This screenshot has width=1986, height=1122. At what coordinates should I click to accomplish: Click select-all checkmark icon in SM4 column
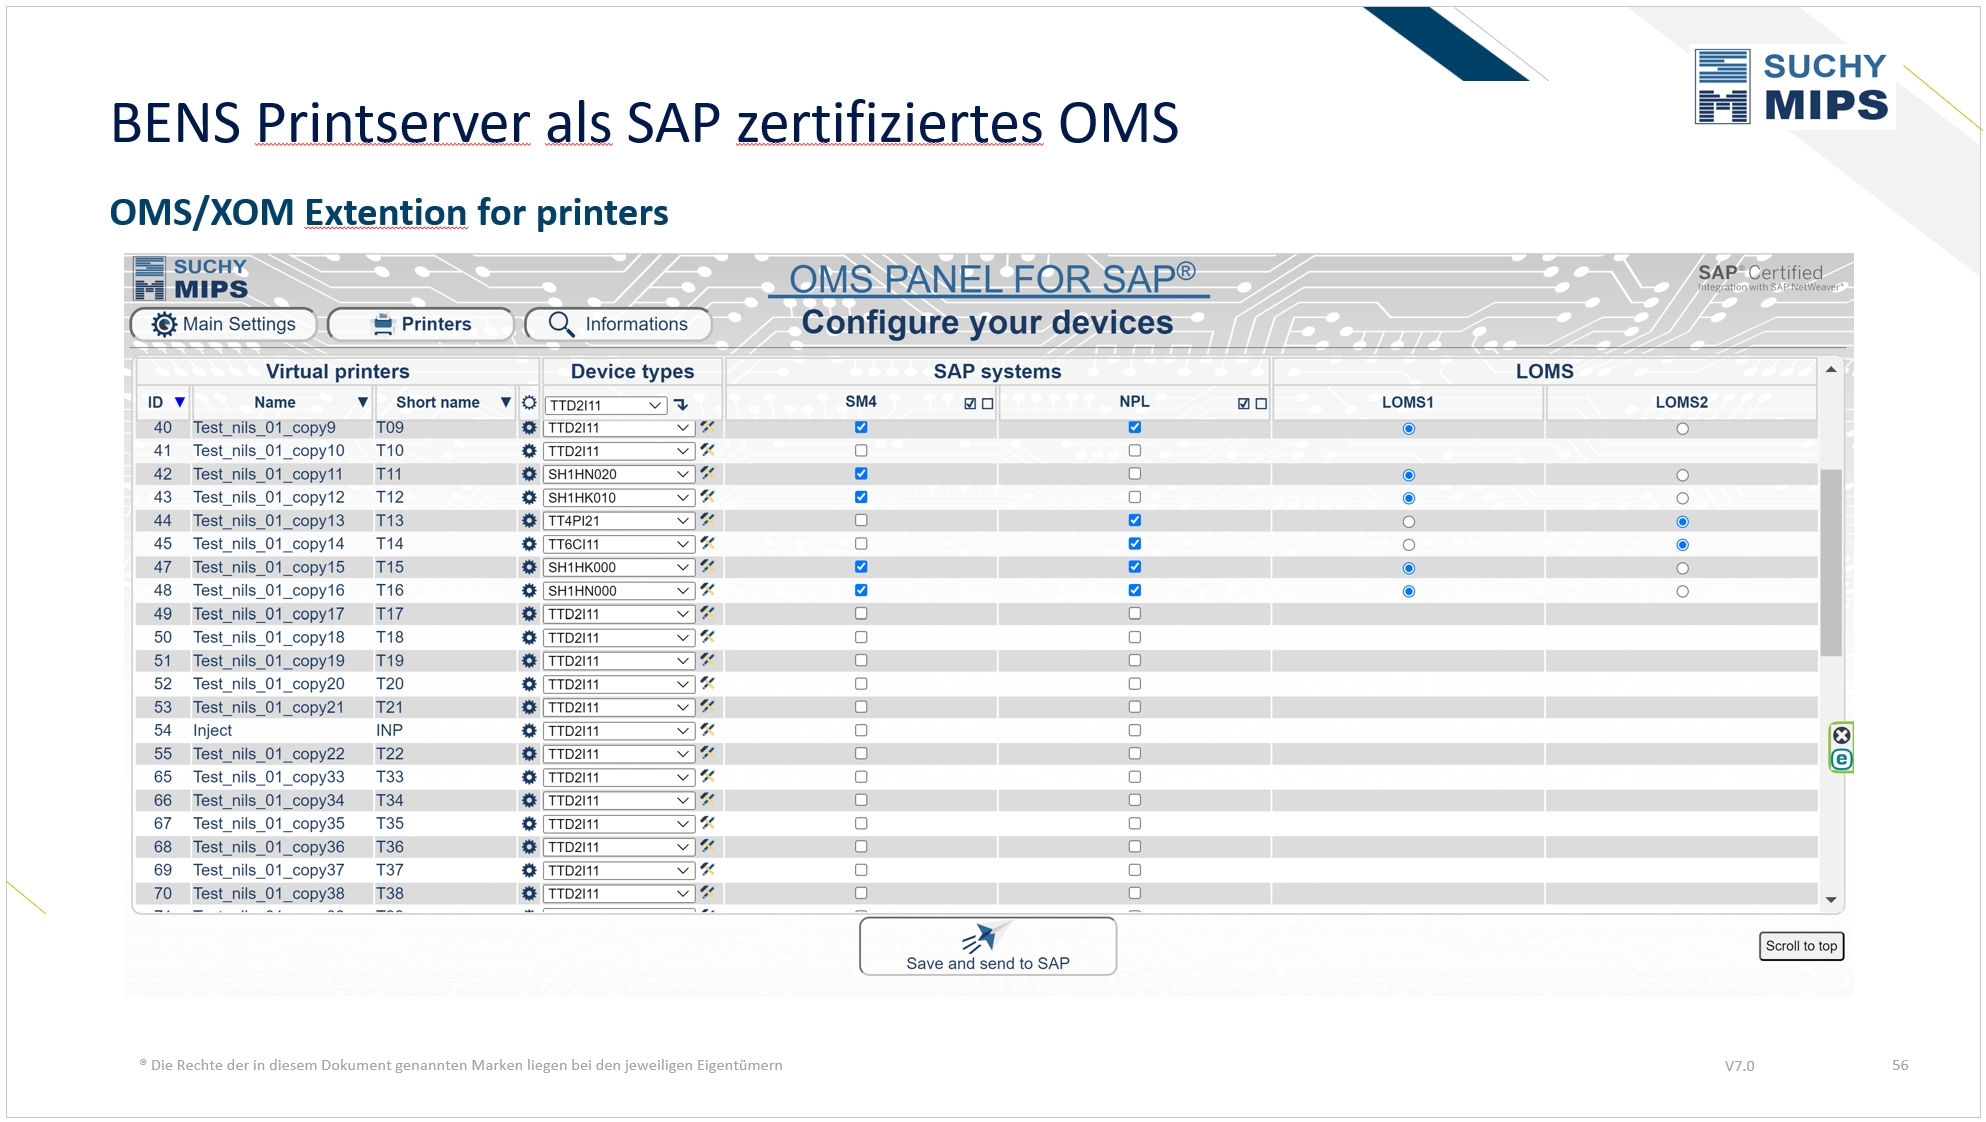pyautogui.click(x=970, y=404)
